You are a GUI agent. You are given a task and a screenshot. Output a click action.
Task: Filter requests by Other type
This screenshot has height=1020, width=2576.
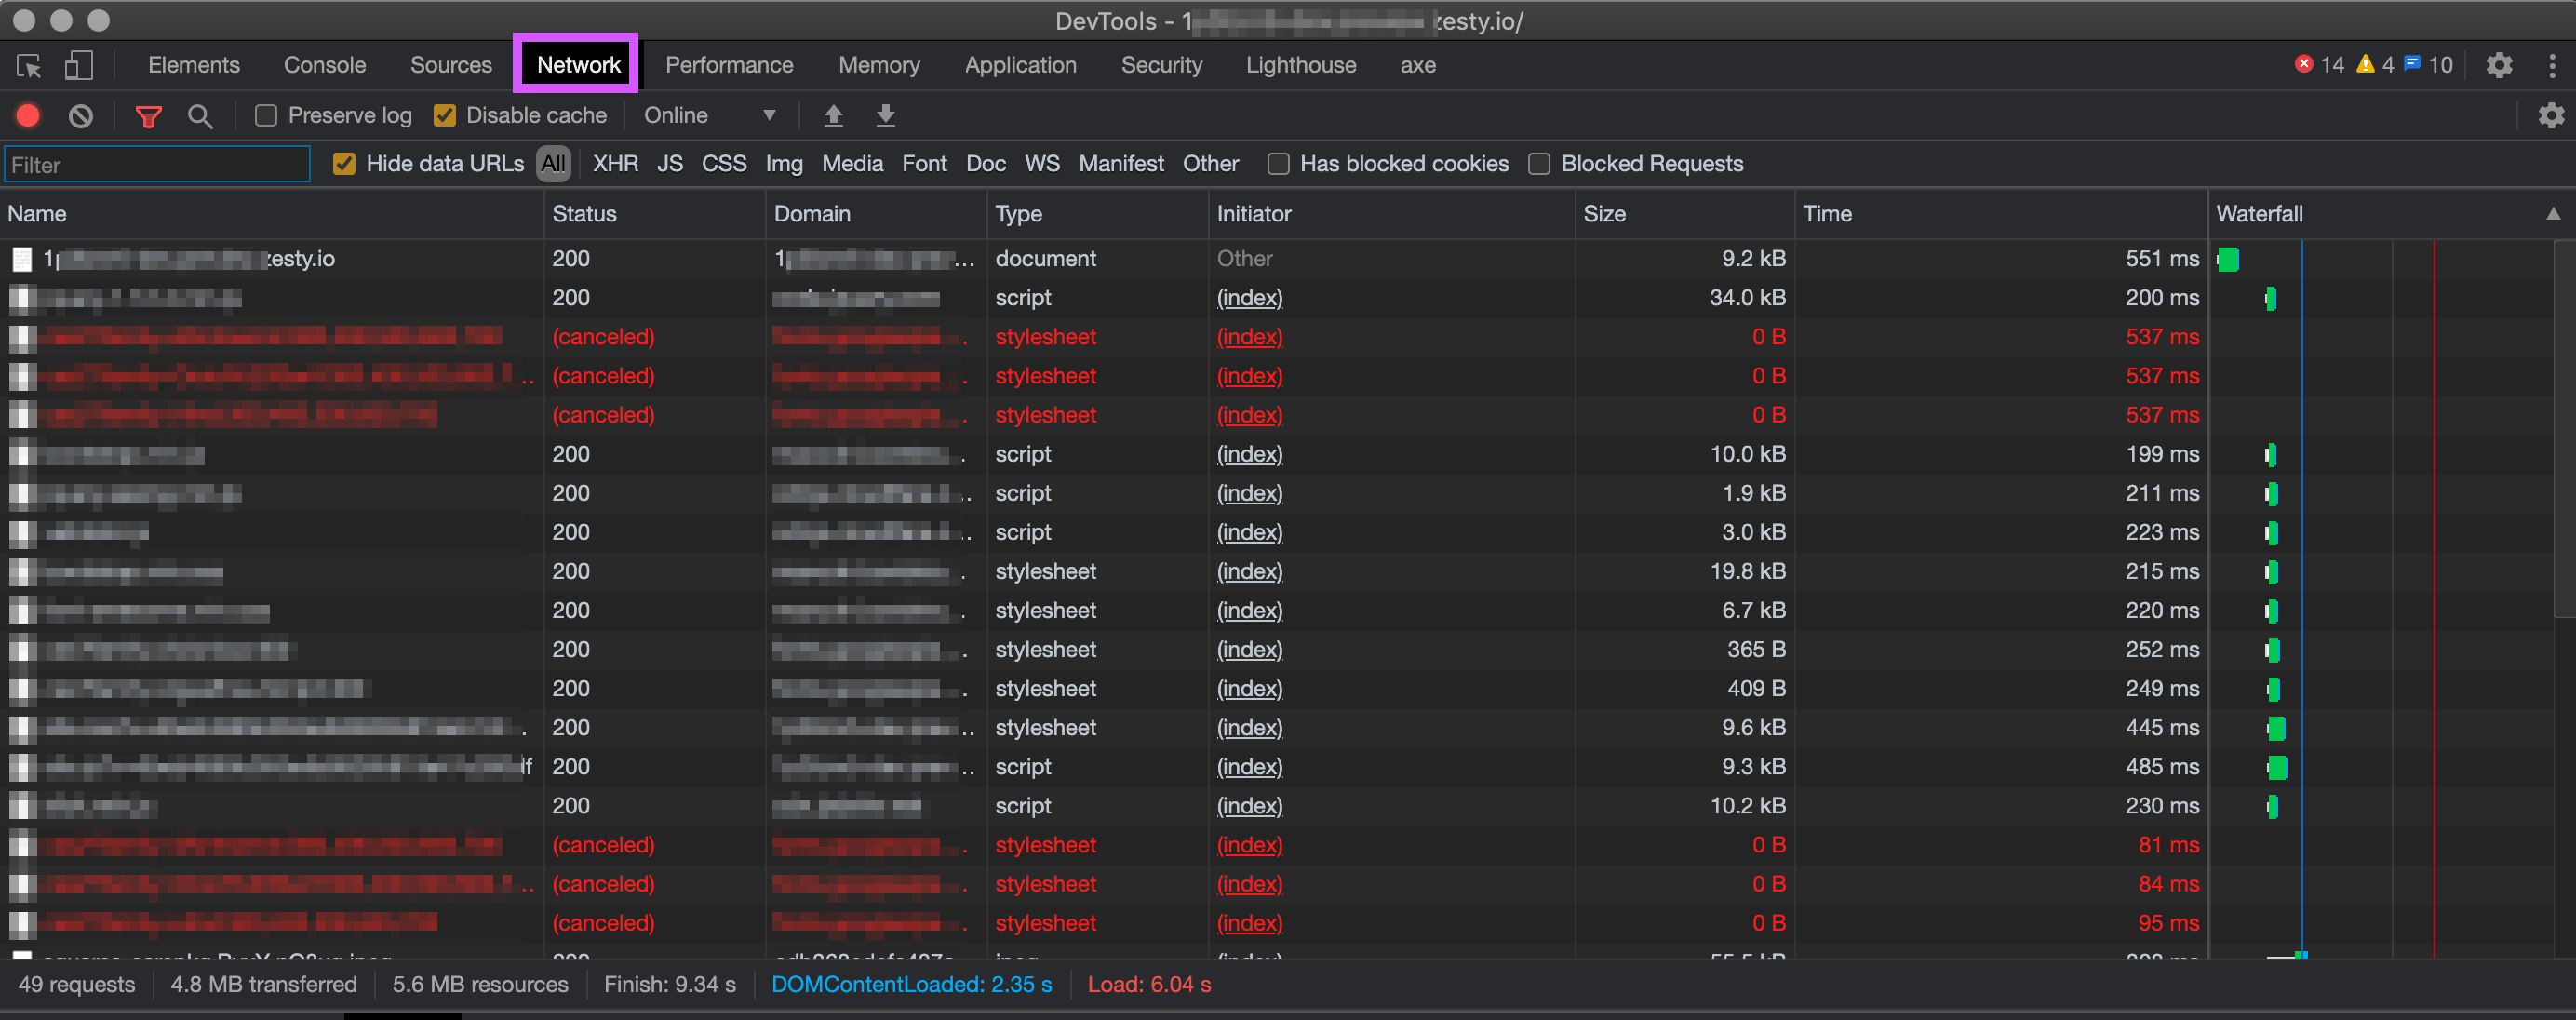[1210, 164]
